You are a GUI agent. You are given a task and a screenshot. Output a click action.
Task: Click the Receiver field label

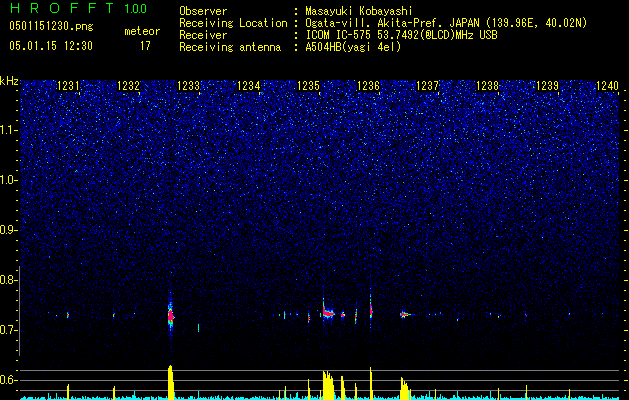(x=203, y=35)
